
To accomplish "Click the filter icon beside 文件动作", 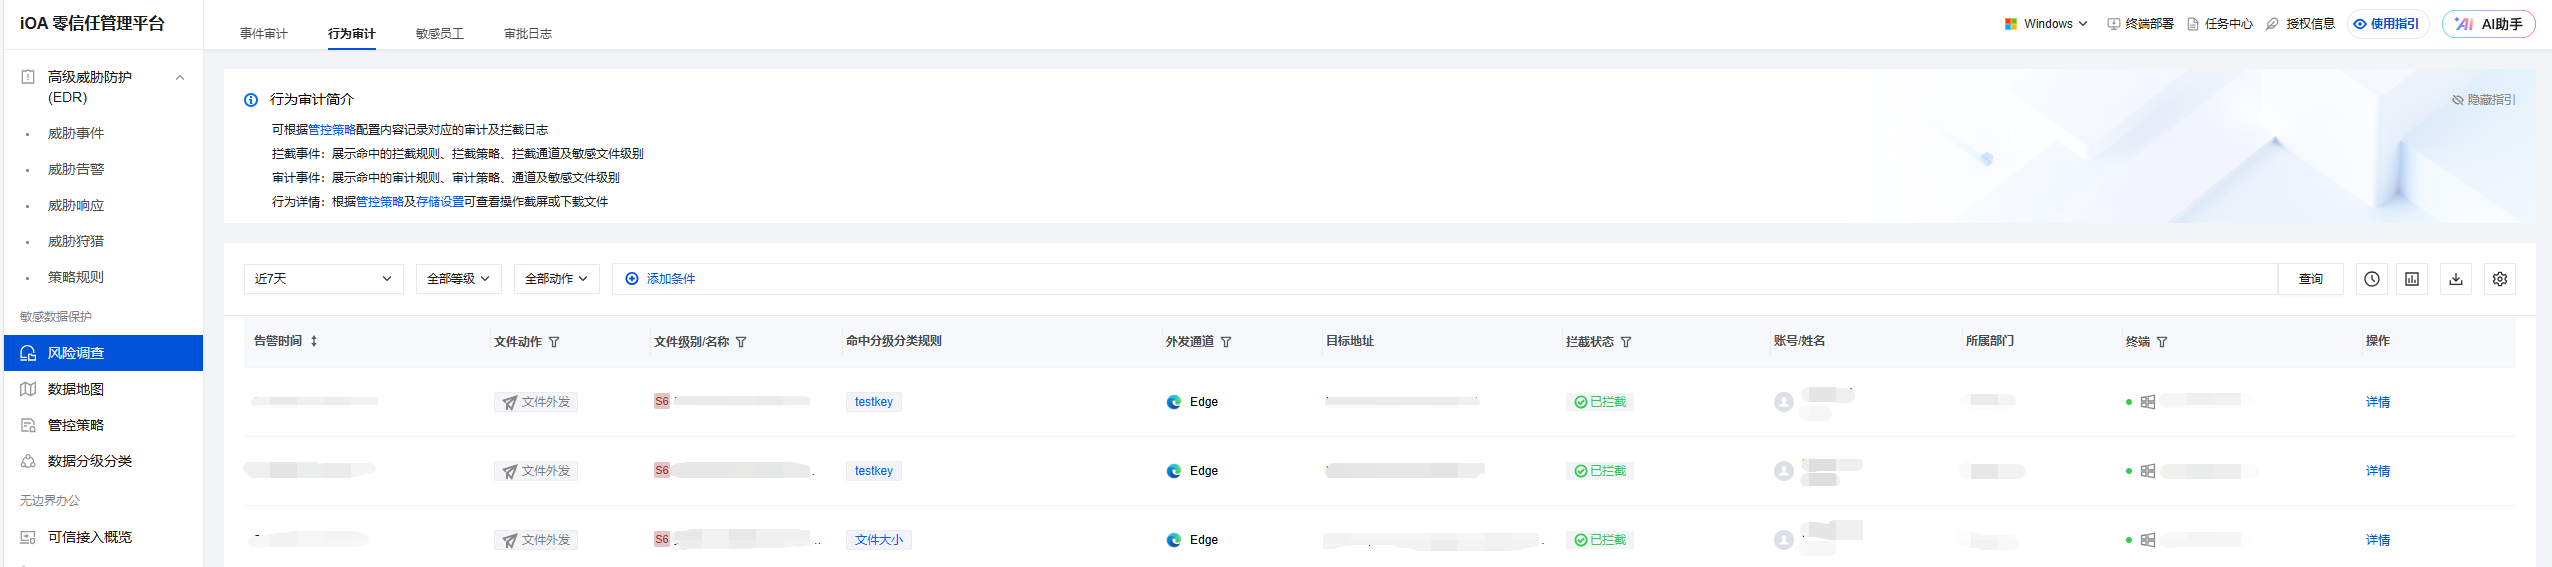I will [x=554, y=342].
